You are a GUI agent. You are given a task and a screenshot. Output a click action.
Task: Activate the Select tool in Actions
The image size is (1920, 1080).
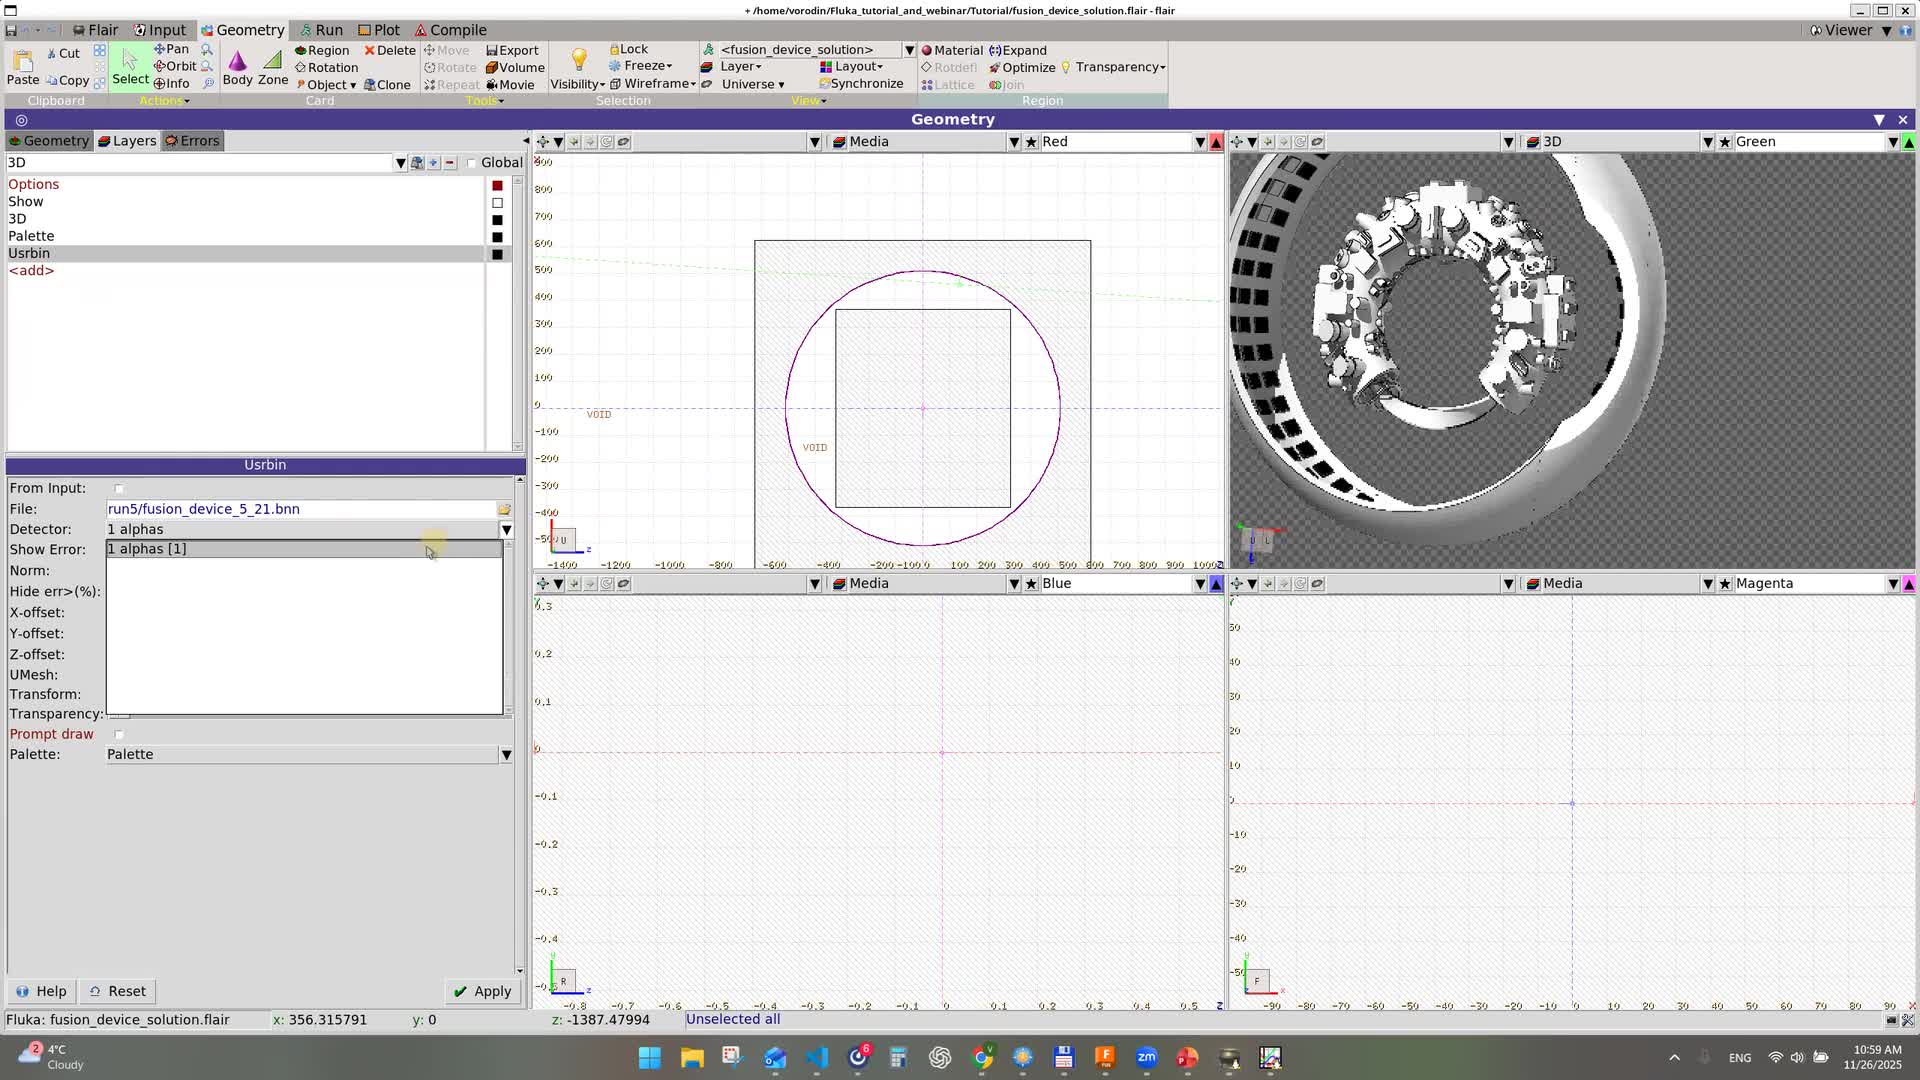click(x=130, y=66)
